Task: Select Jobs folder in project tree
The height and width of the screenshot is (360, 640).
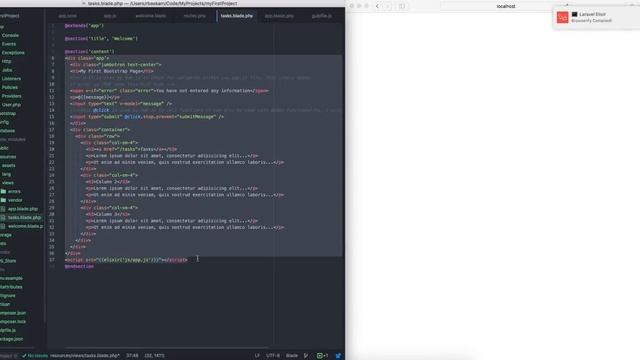Action: tap(7, 70)
